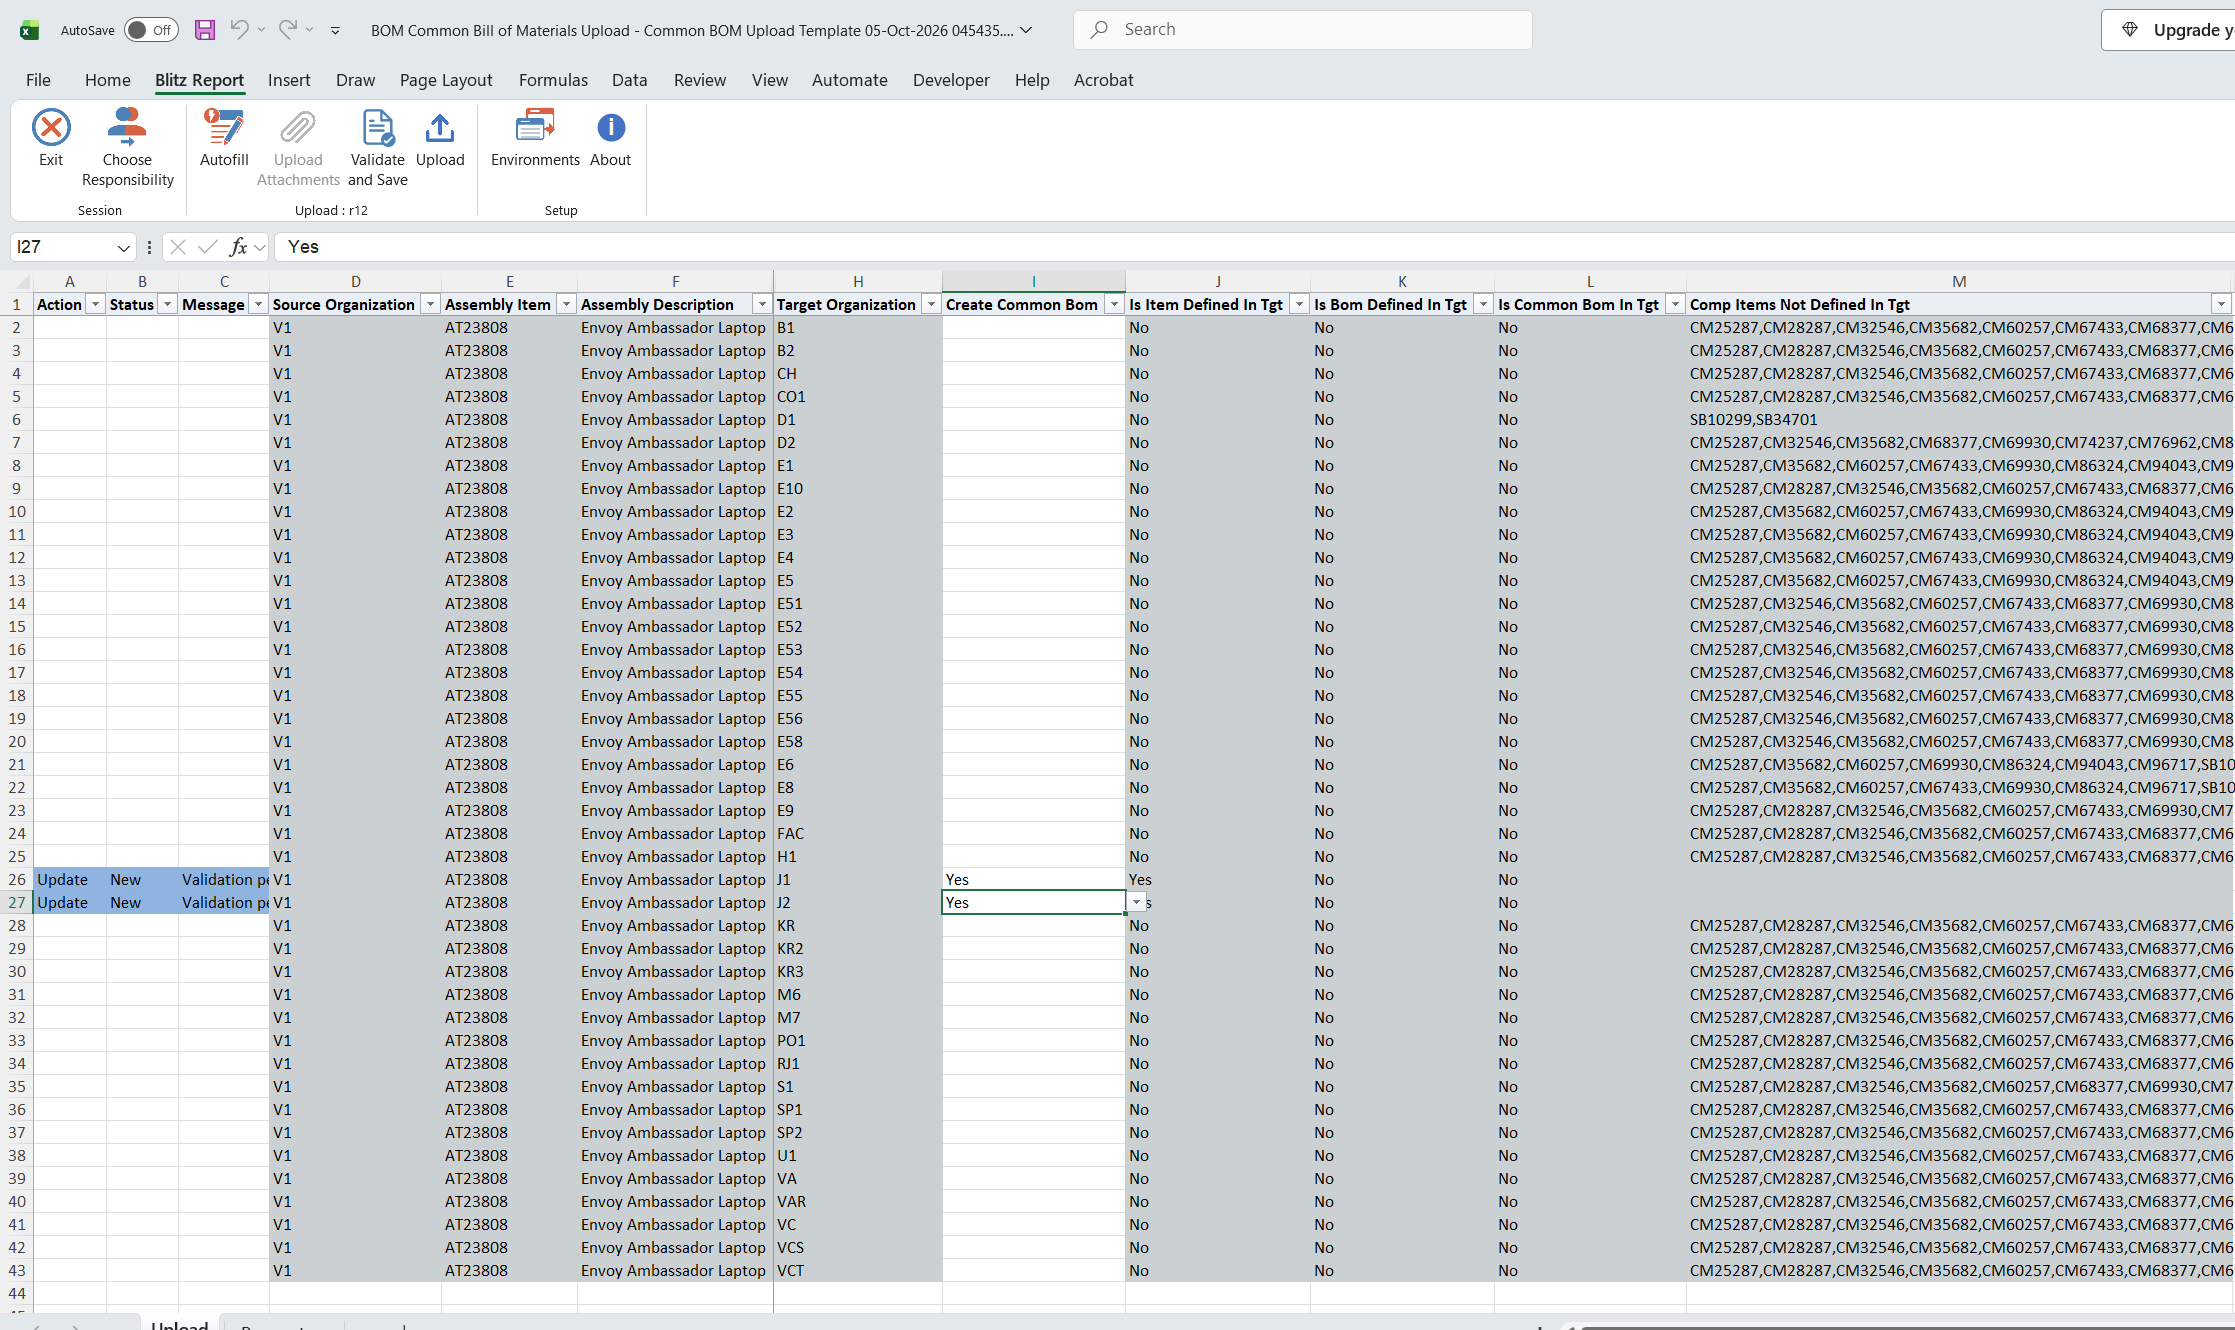The image size is (2235, 1330).
Task: Click the Upgrade button
Action: pyautogui.click(x=2168, y=30)
